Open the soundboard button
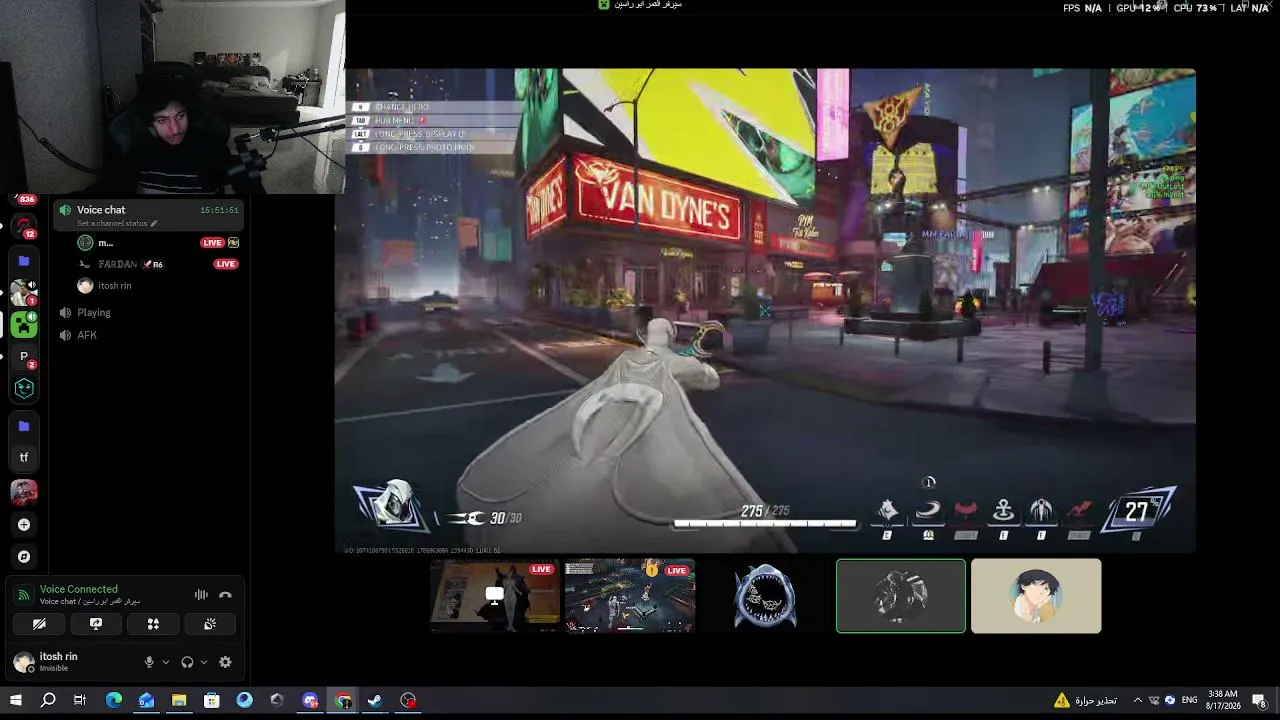1280x720 pixels. pos(210,624)
